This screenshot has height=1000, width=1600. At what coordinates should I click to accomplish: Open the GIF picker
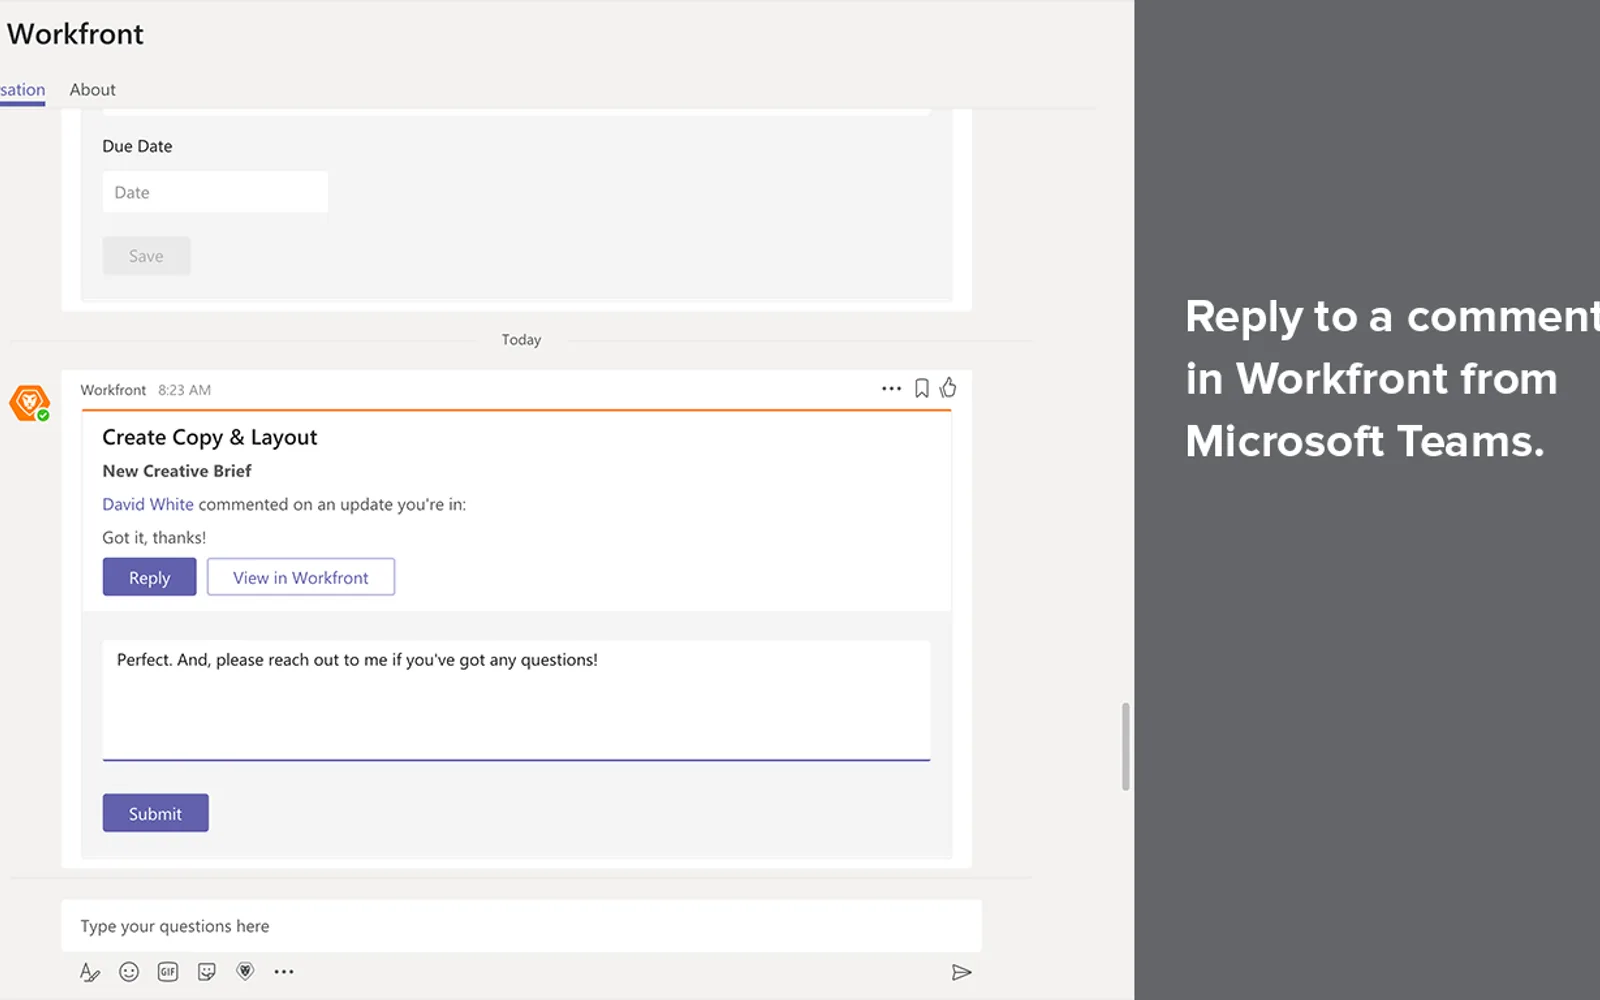pos(168,972)
